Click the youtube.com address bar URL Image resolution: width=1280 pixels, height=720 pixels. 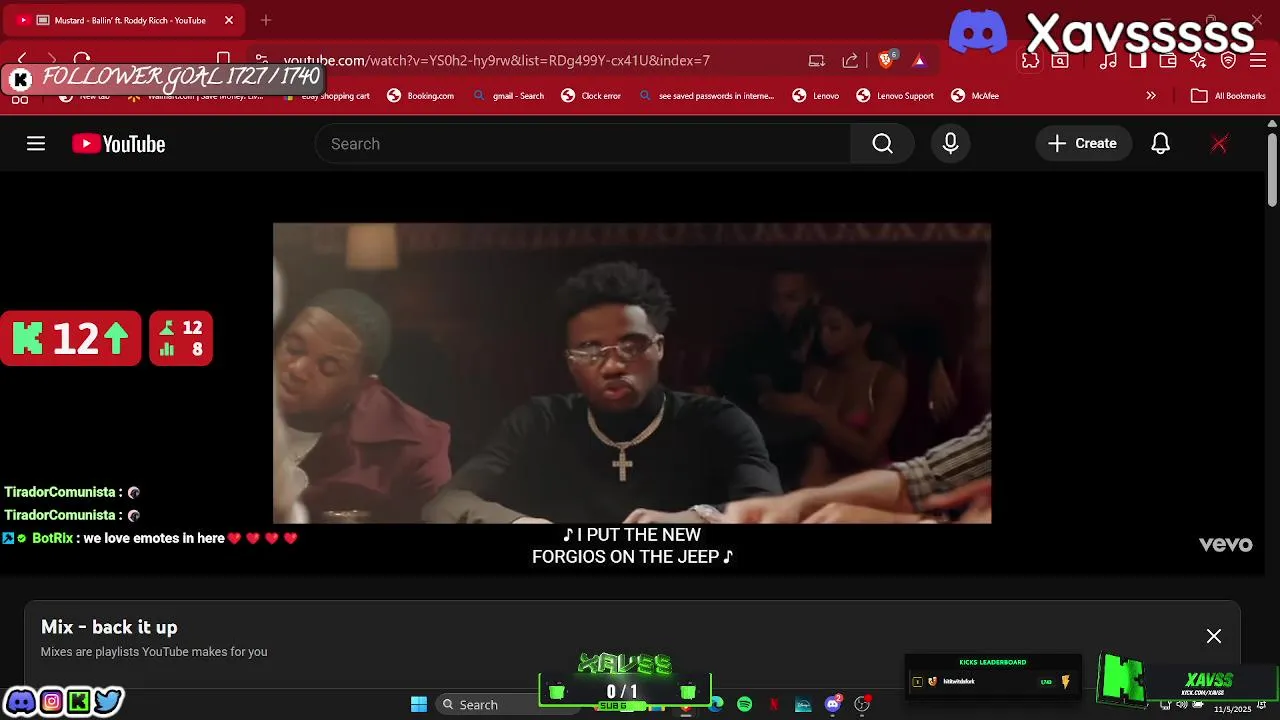pos(497,60)
